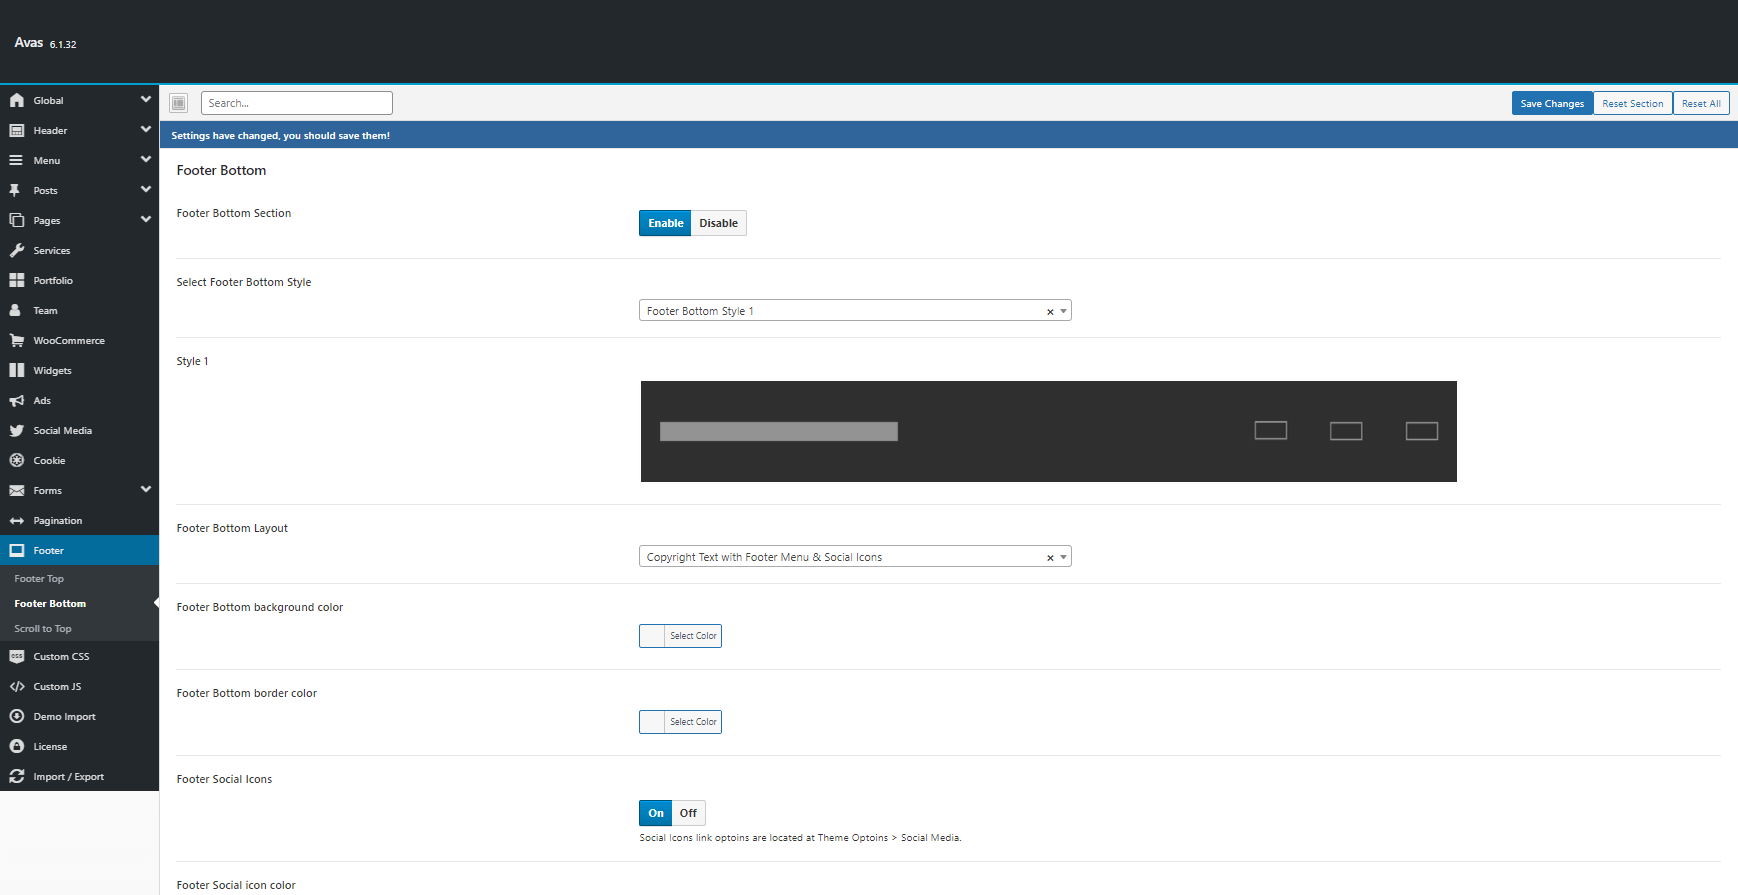The image size is (1738, 895).
Task: Expand the Header menu chevron
Action: coord(146,130)
